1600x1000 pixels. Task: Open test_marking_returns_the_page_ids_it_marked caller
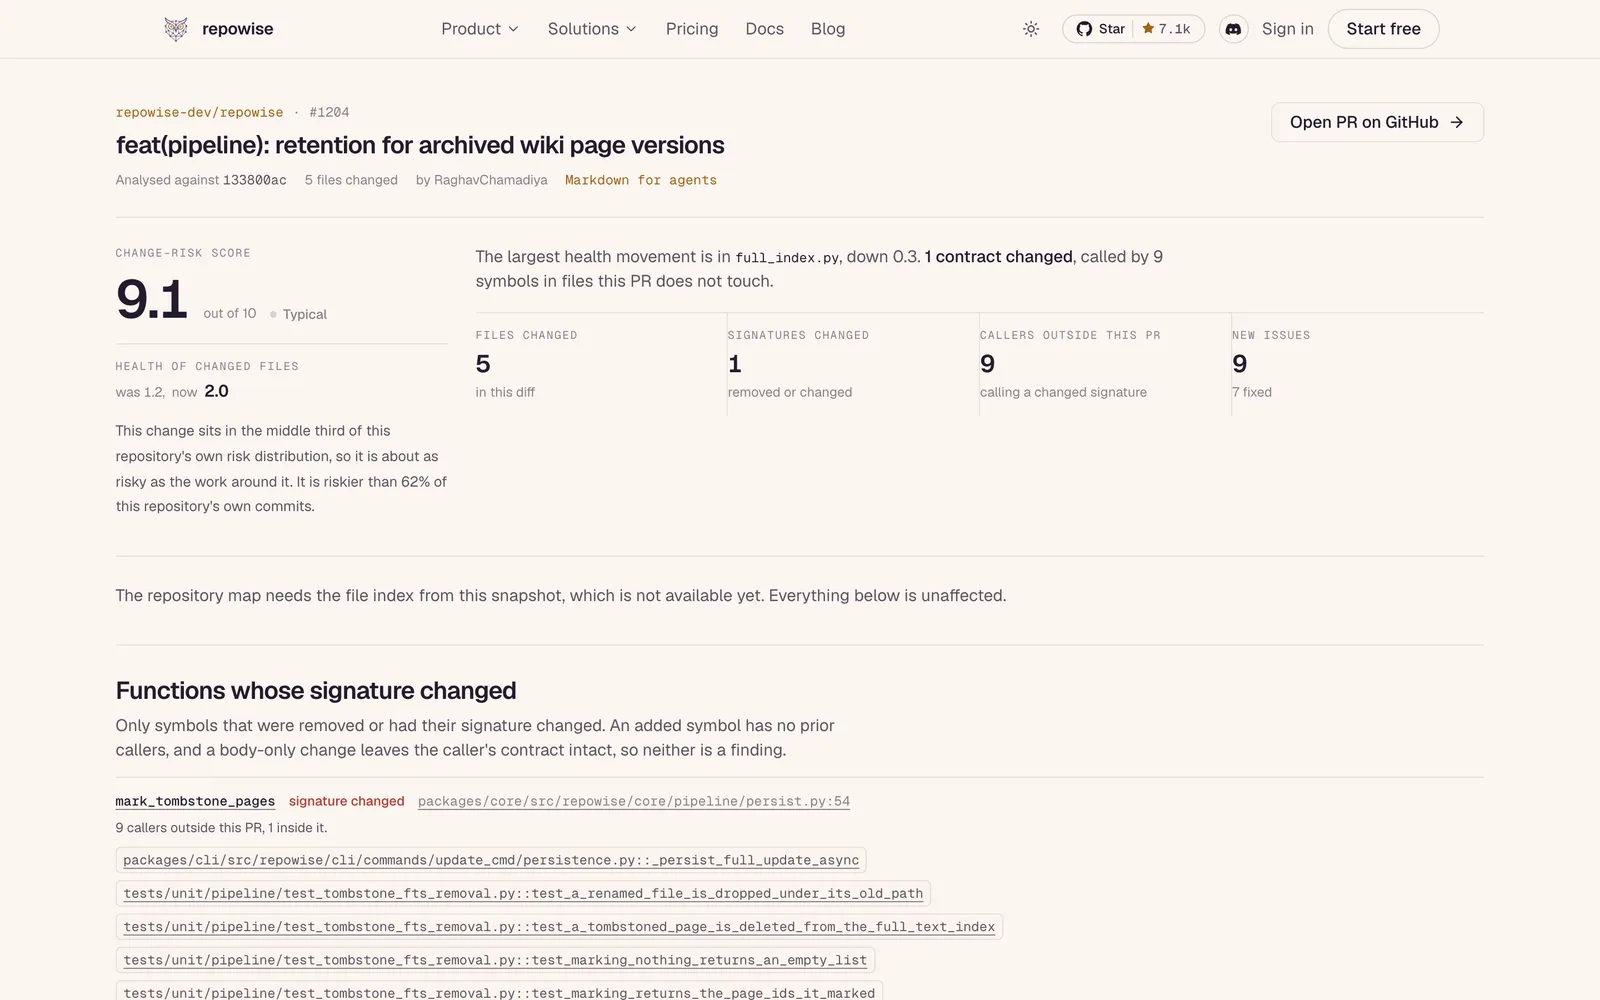(x=499, y=992)
